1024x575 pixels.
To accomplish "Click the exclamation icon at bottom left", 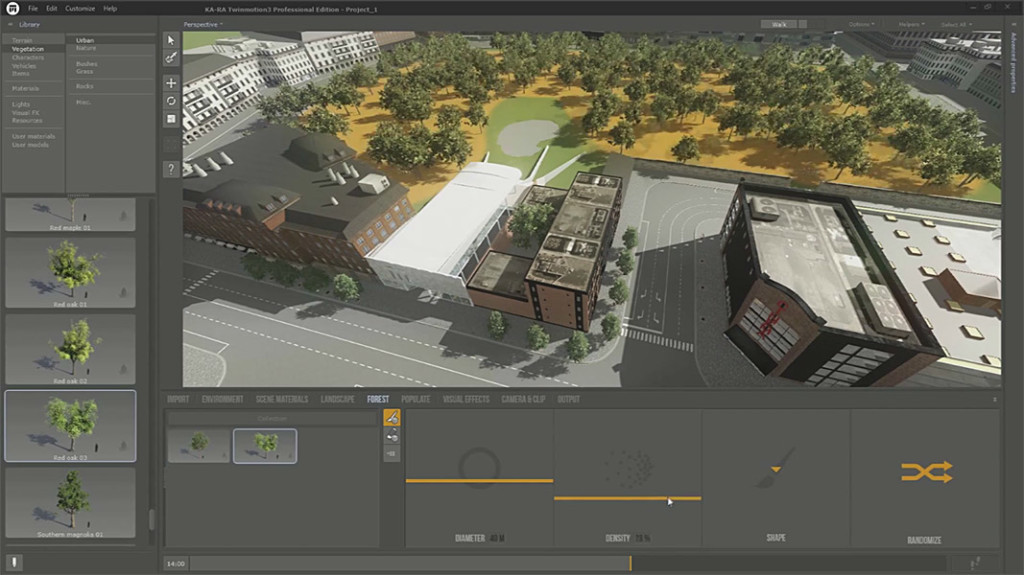I will click(x=14, y=563).
